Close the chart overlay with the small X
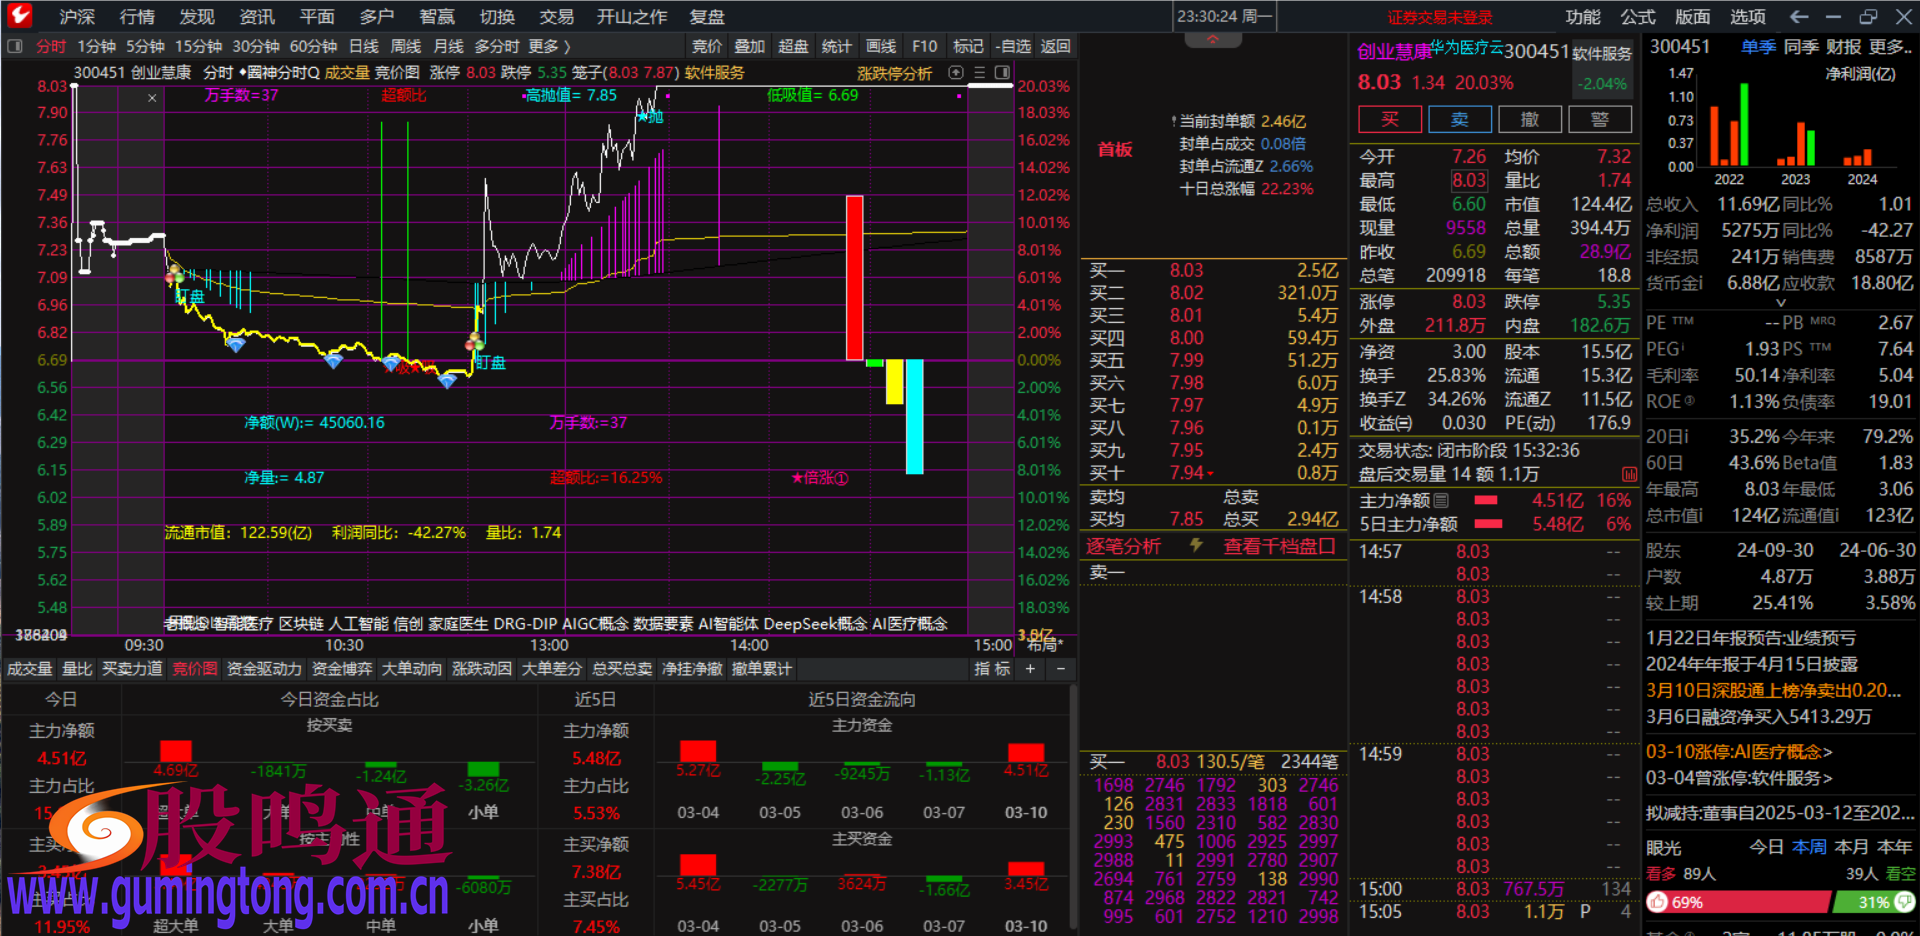Viewport: 1920px width, 936px height. click(x=152, y=98)
